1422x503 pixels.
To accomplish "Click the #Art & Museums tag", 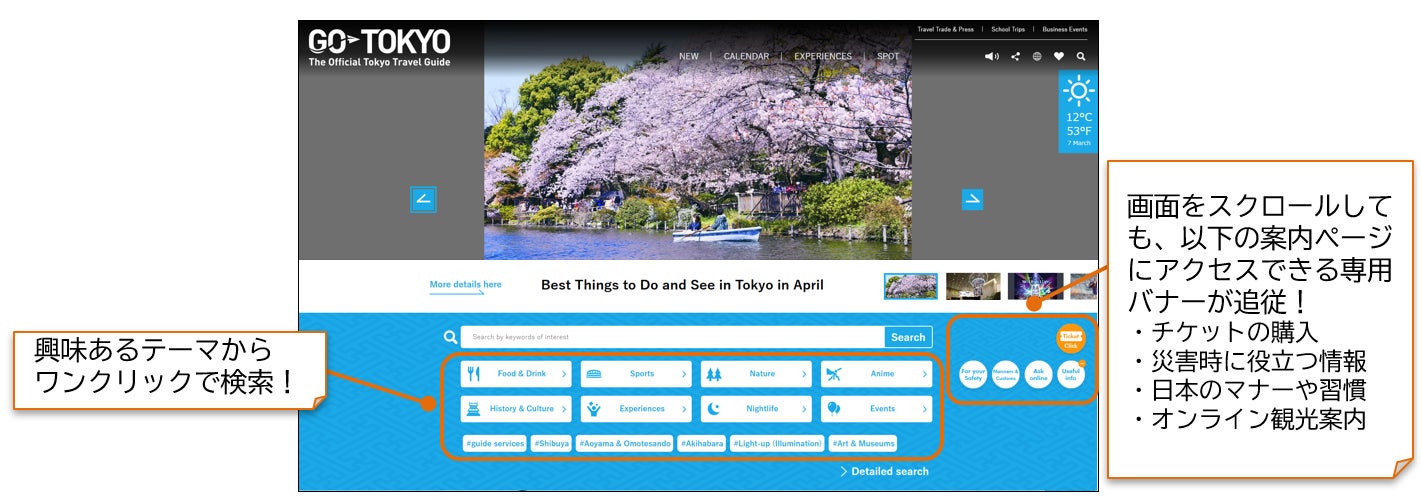I will [863, 443].
